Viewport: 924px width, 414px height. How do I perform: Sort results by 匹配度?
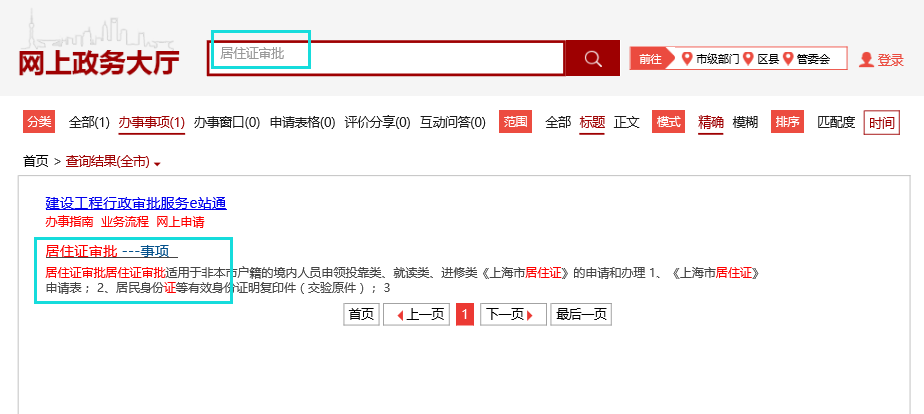(836, 122)
